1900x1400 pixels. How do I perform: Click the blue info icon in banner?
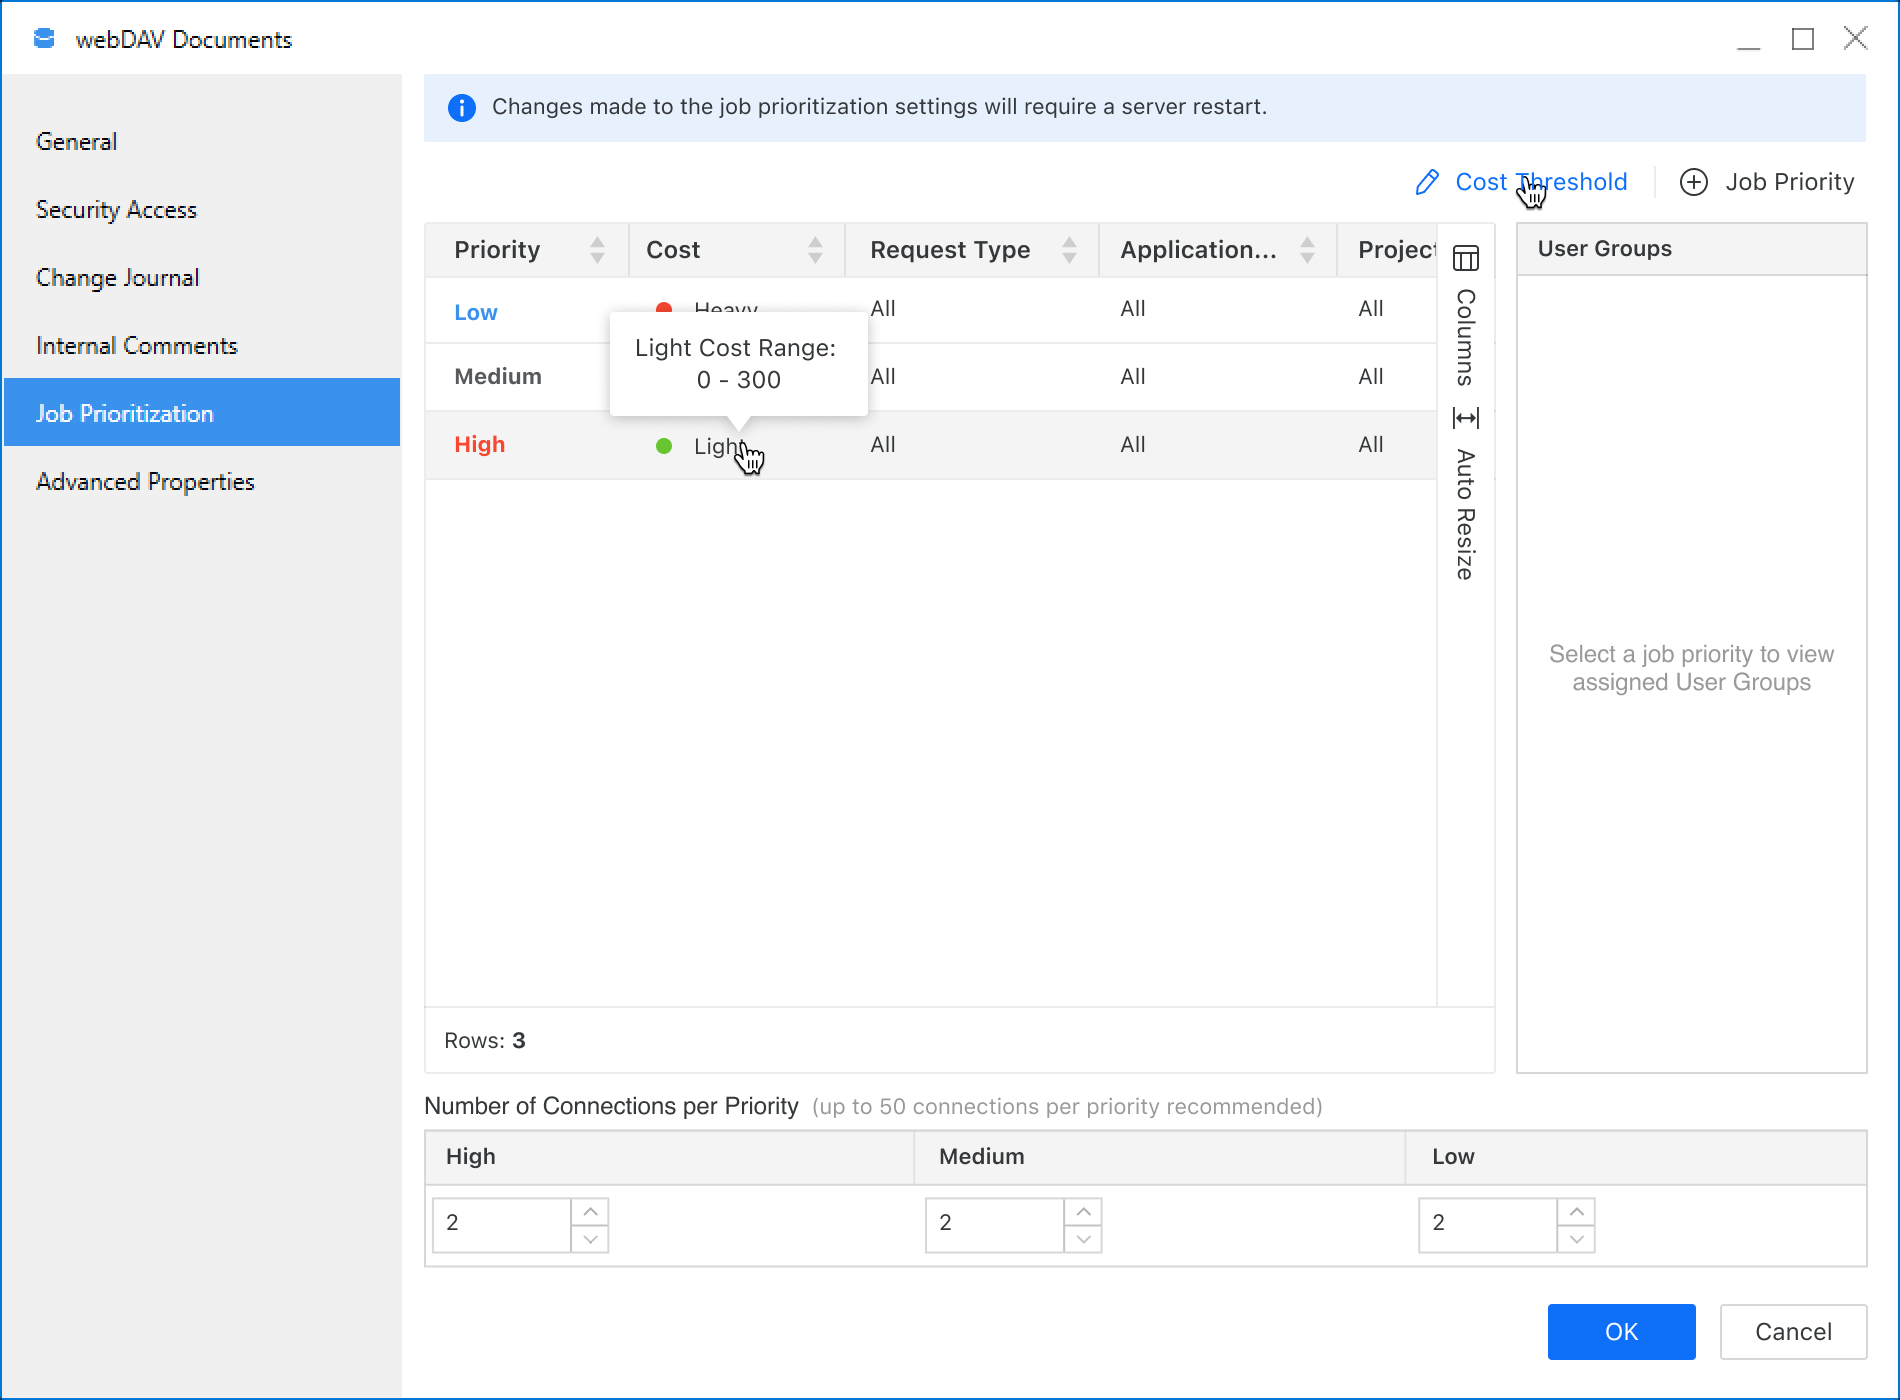click(462, 108)
